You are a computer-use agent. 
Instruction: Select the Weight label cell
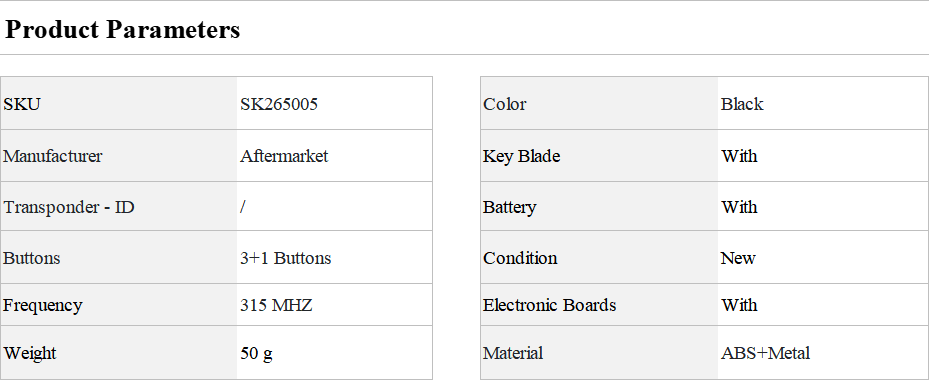pos(118,353)
